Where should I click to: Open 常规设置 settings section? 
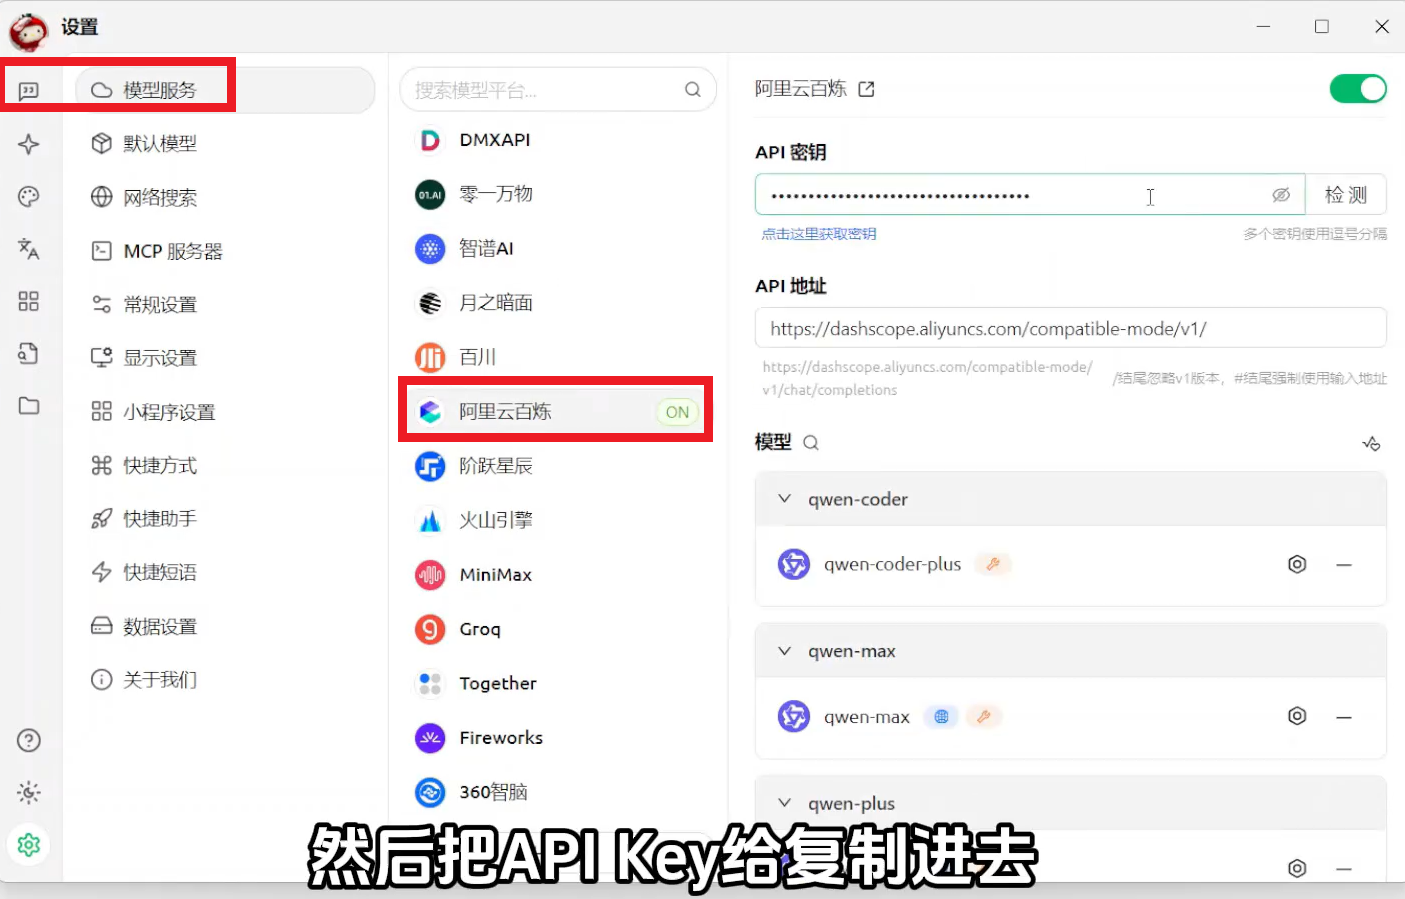(x=225, y=304)
